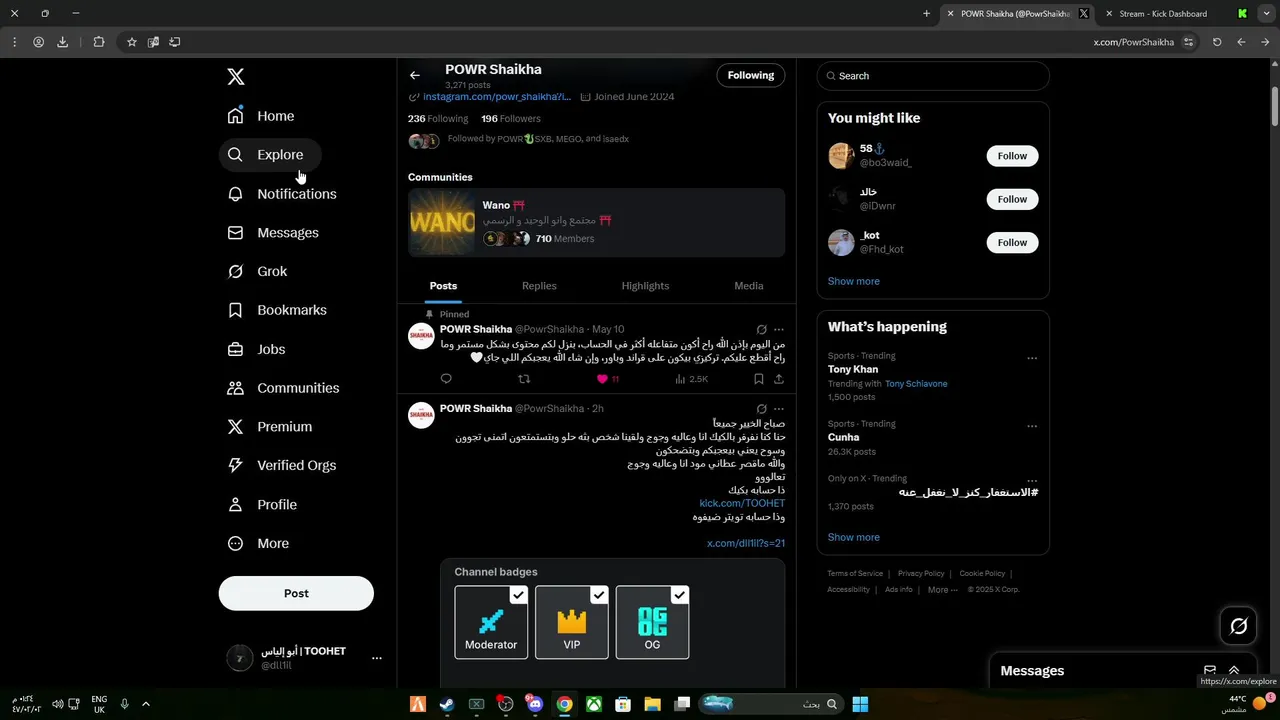This screenshot has height=720, width=1280.
Task: Open the floating Grok button
Action: [x=1239, y=626]
